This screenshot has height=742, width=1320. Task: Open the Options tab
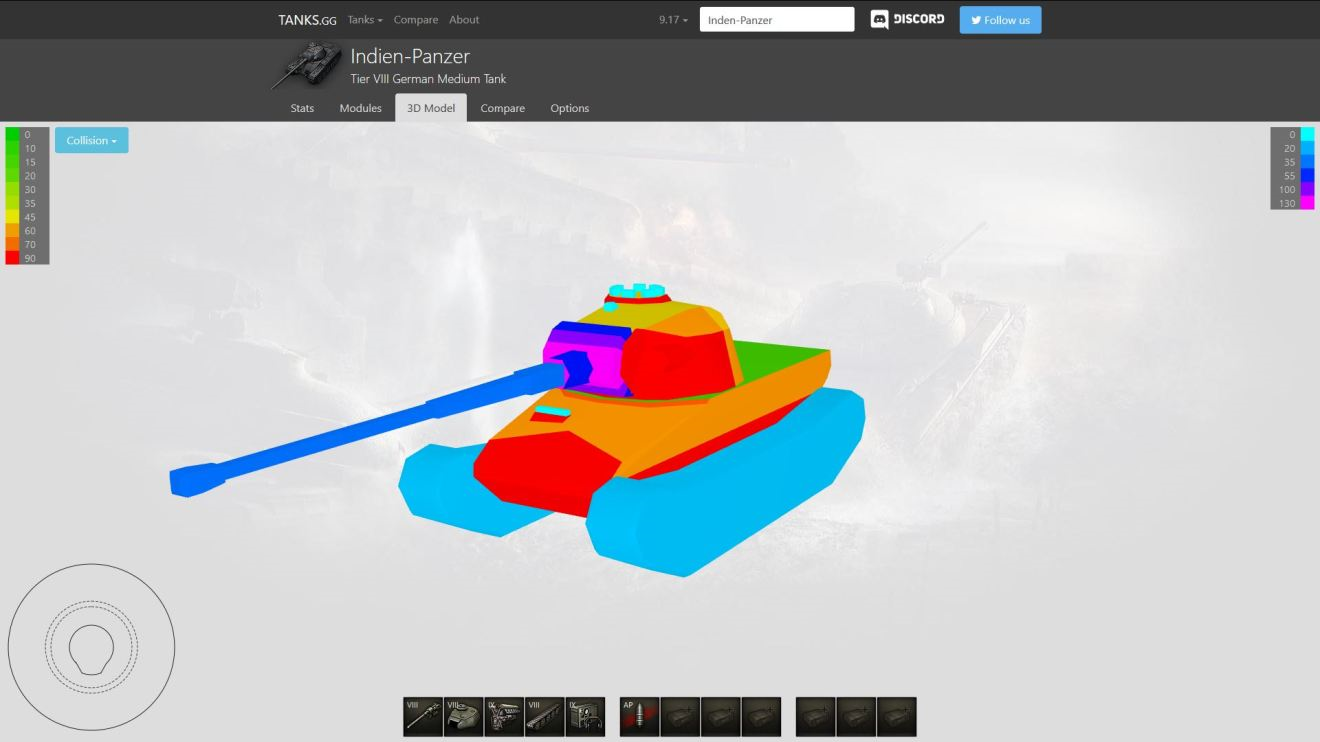(x=569, y=108)
